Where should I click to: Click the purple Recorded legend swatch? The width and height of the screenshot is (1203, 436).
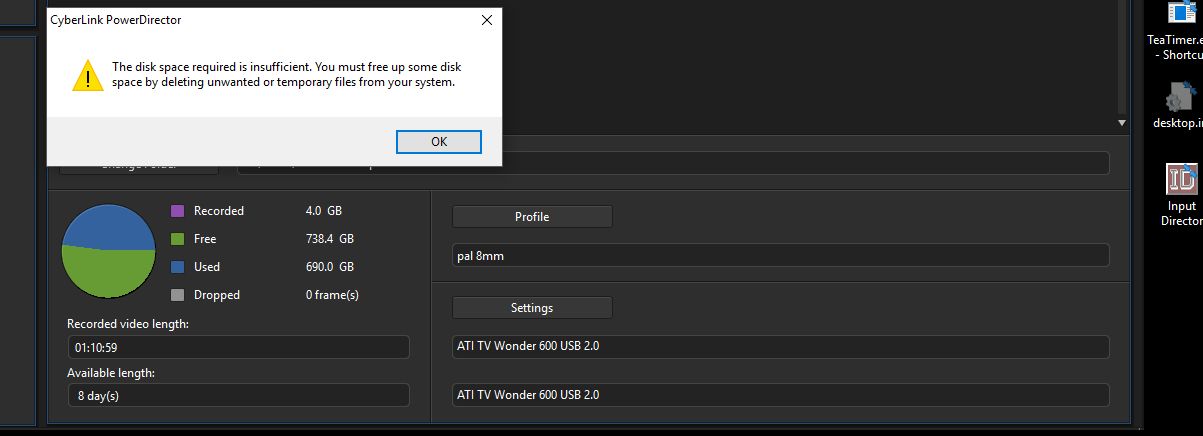tap(178, 211)
